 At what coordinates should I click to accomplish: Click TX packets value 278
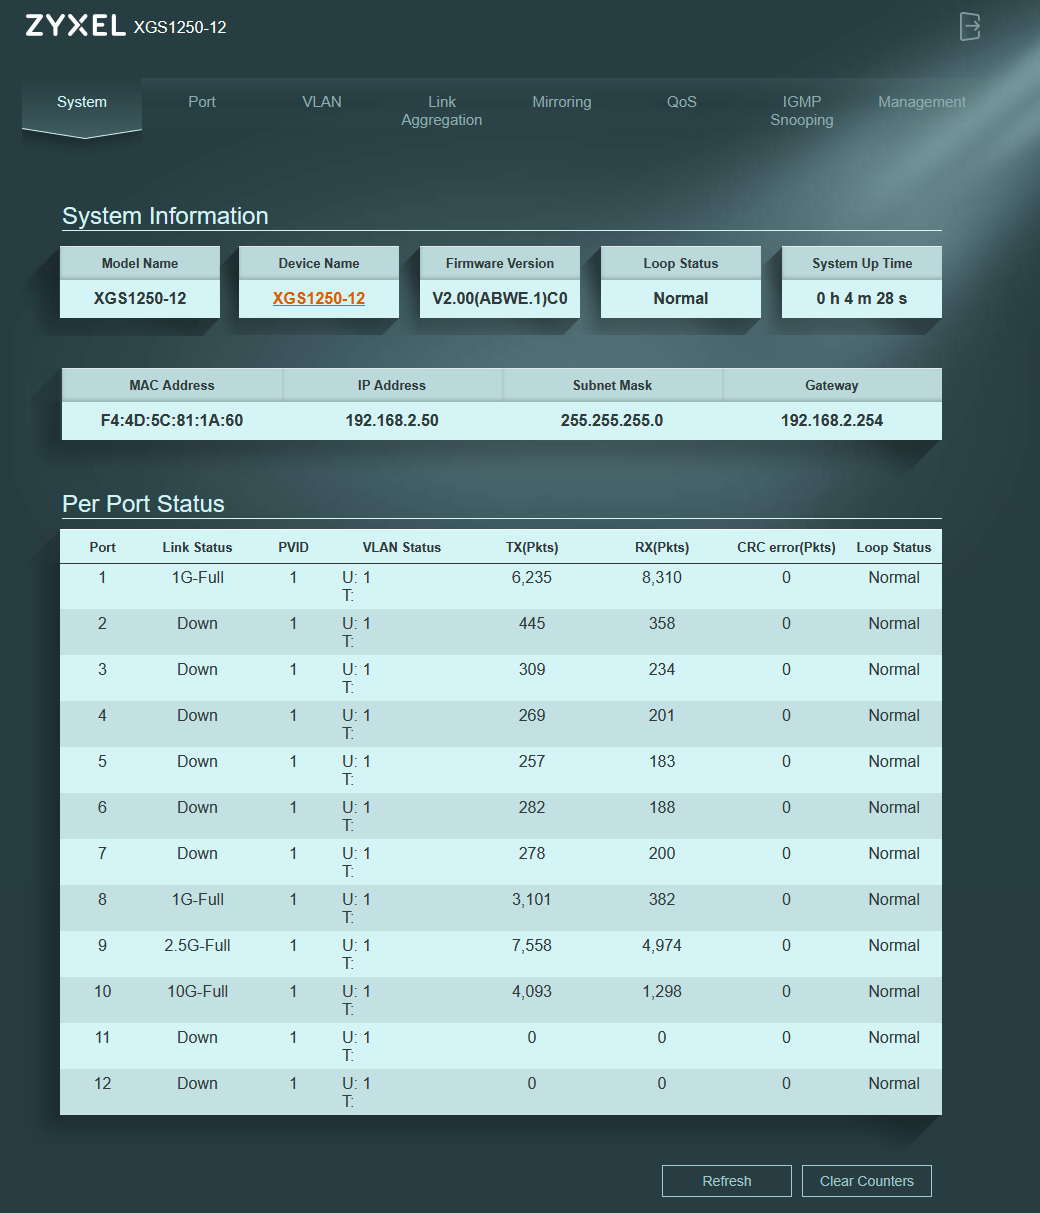point(532,853)
